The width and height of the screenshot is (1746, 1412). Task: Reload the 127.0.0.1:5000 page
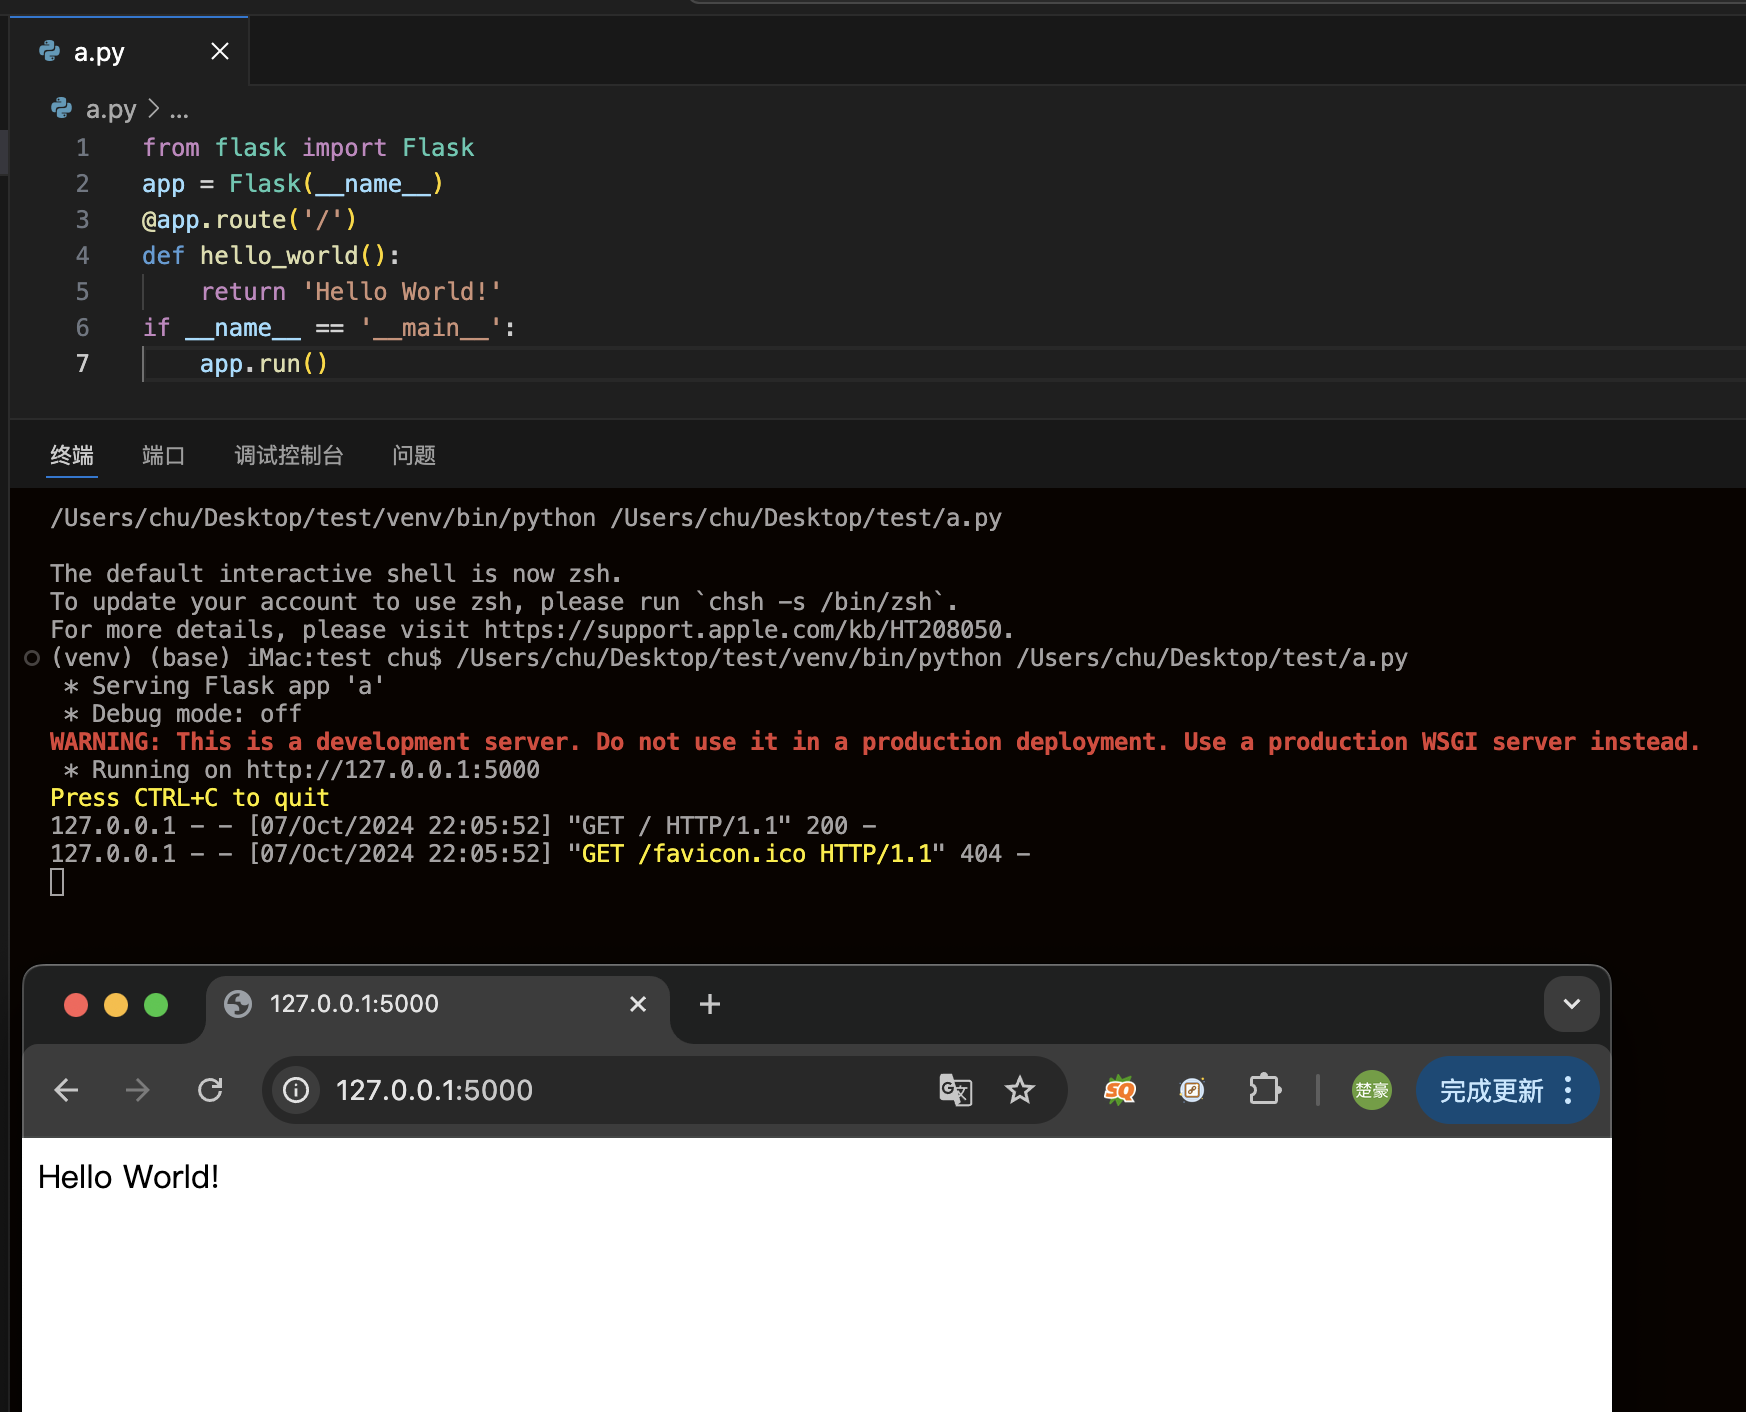coord(210,1090)
